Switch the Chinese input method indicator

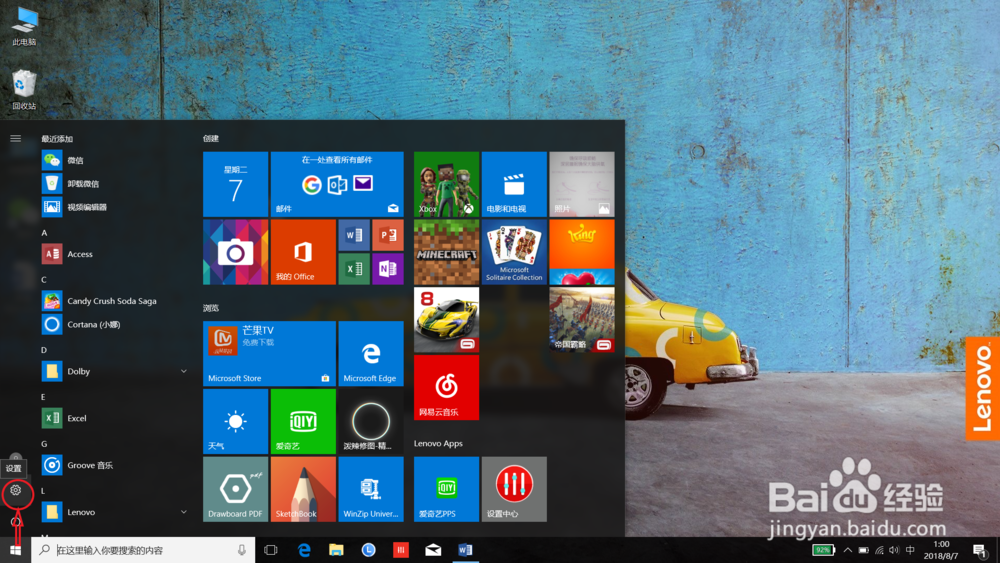click(x=910, y=550)
